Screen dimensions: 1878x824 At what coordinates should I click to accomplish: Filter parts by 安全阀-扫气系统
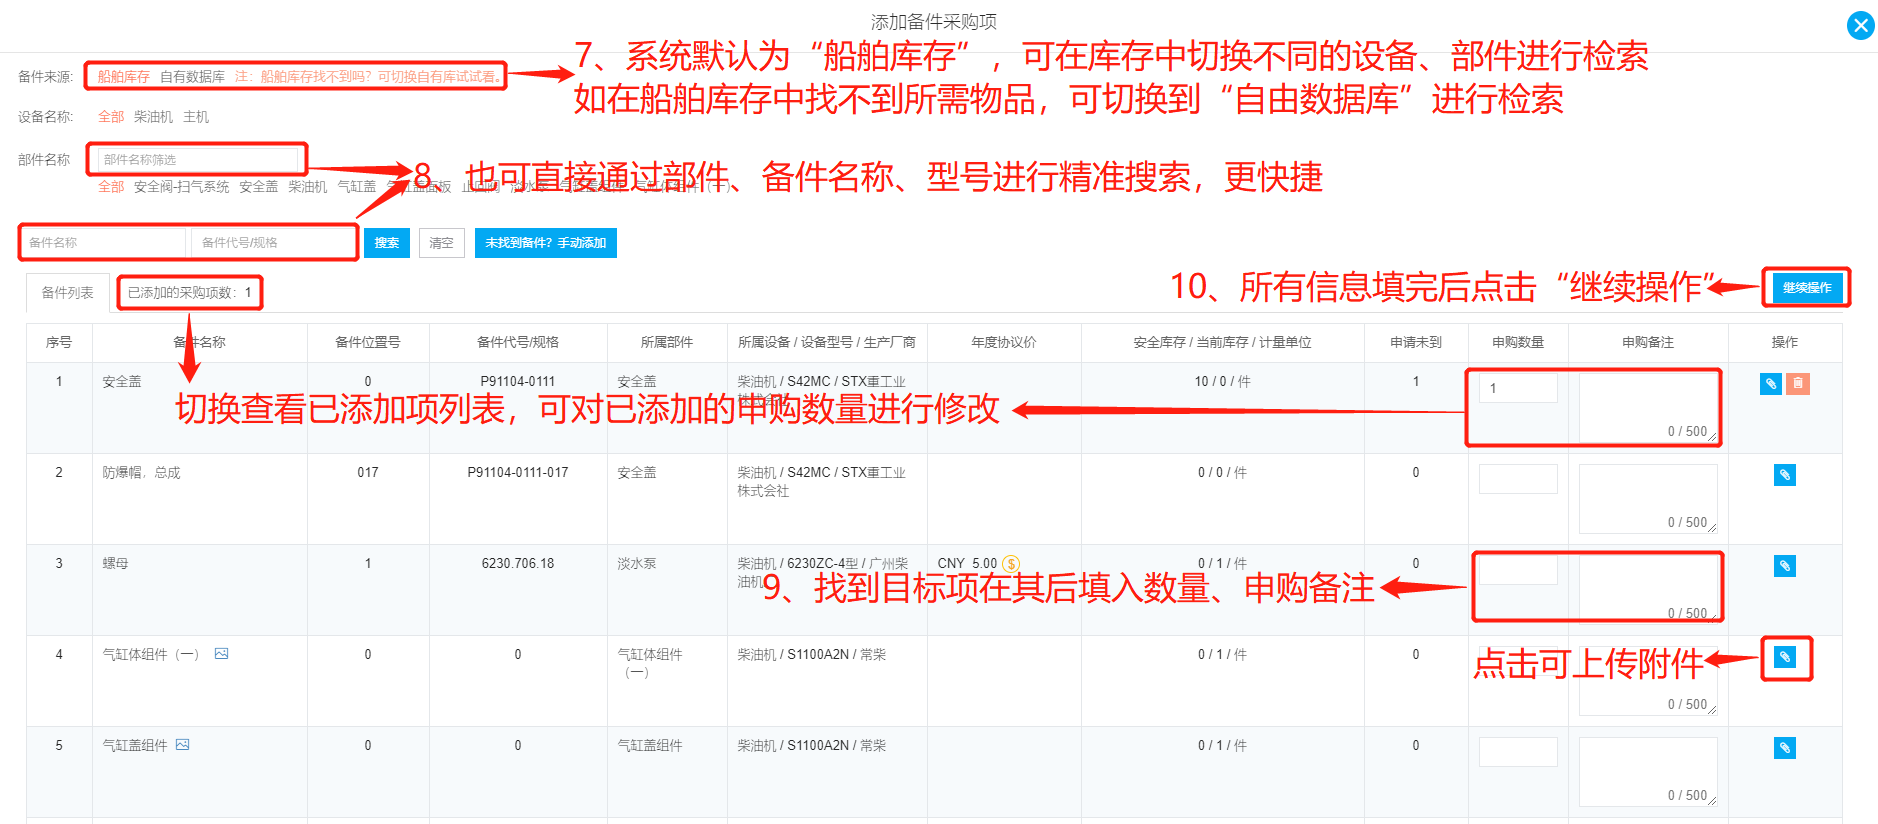tap(181, 187)
